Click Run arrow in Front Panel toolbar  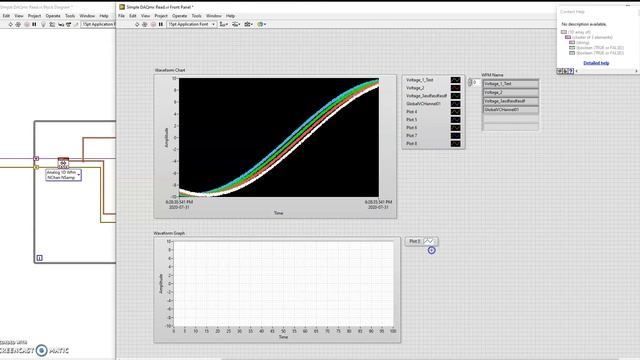137,24
